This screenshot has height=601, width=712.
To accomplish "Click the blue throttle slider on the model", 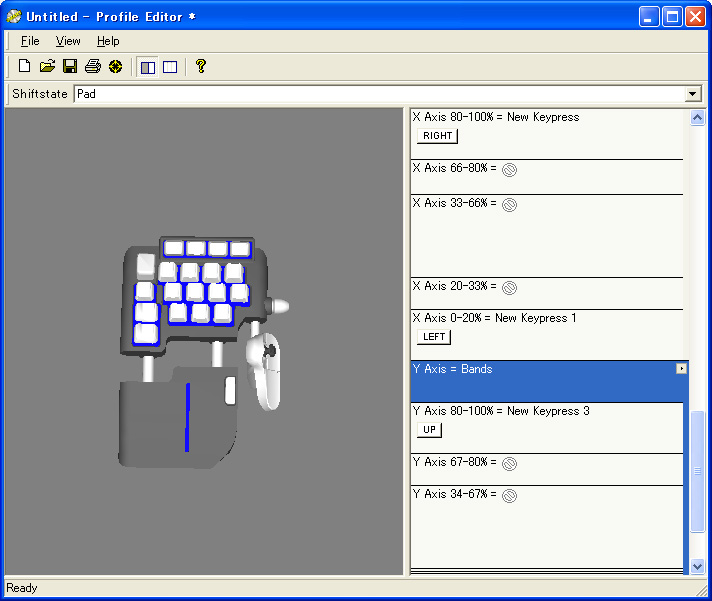I will point(187,418).
